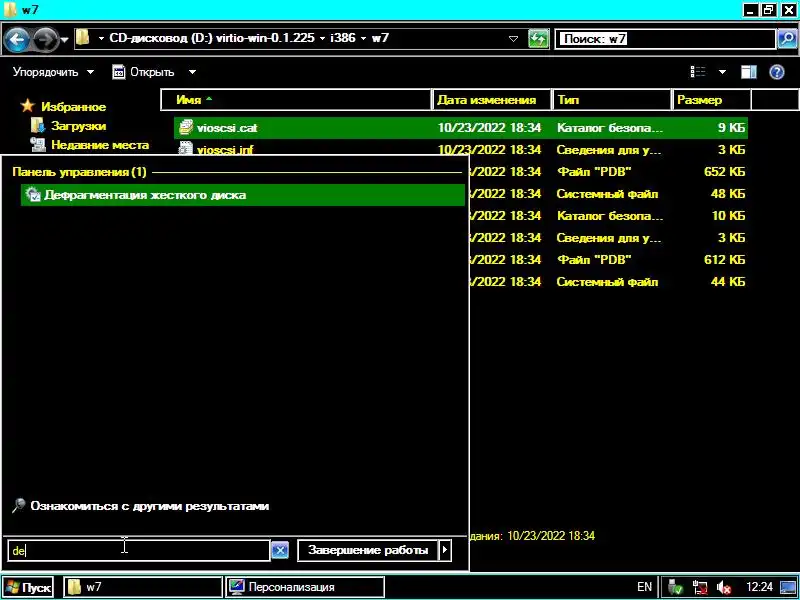Click the Start menu search box containing 'de'
The height and width of the screenshot is (600, 800).
(138, 551)
